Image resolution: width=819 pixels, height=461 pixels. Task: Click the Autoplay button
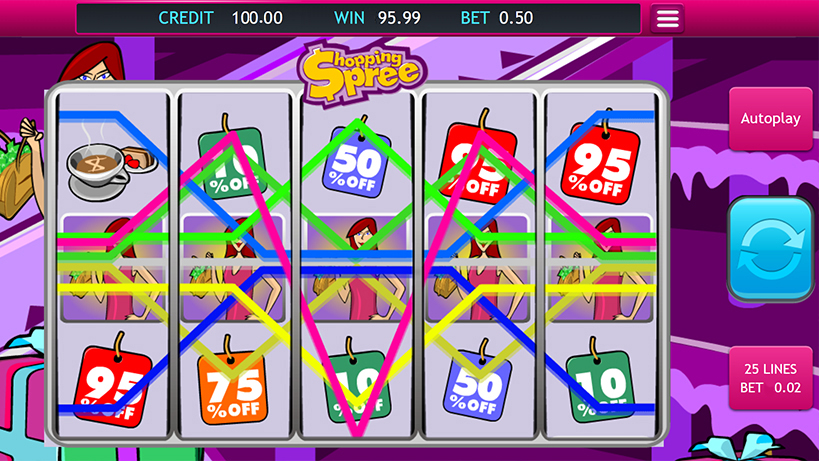click(x=770, y=119)
